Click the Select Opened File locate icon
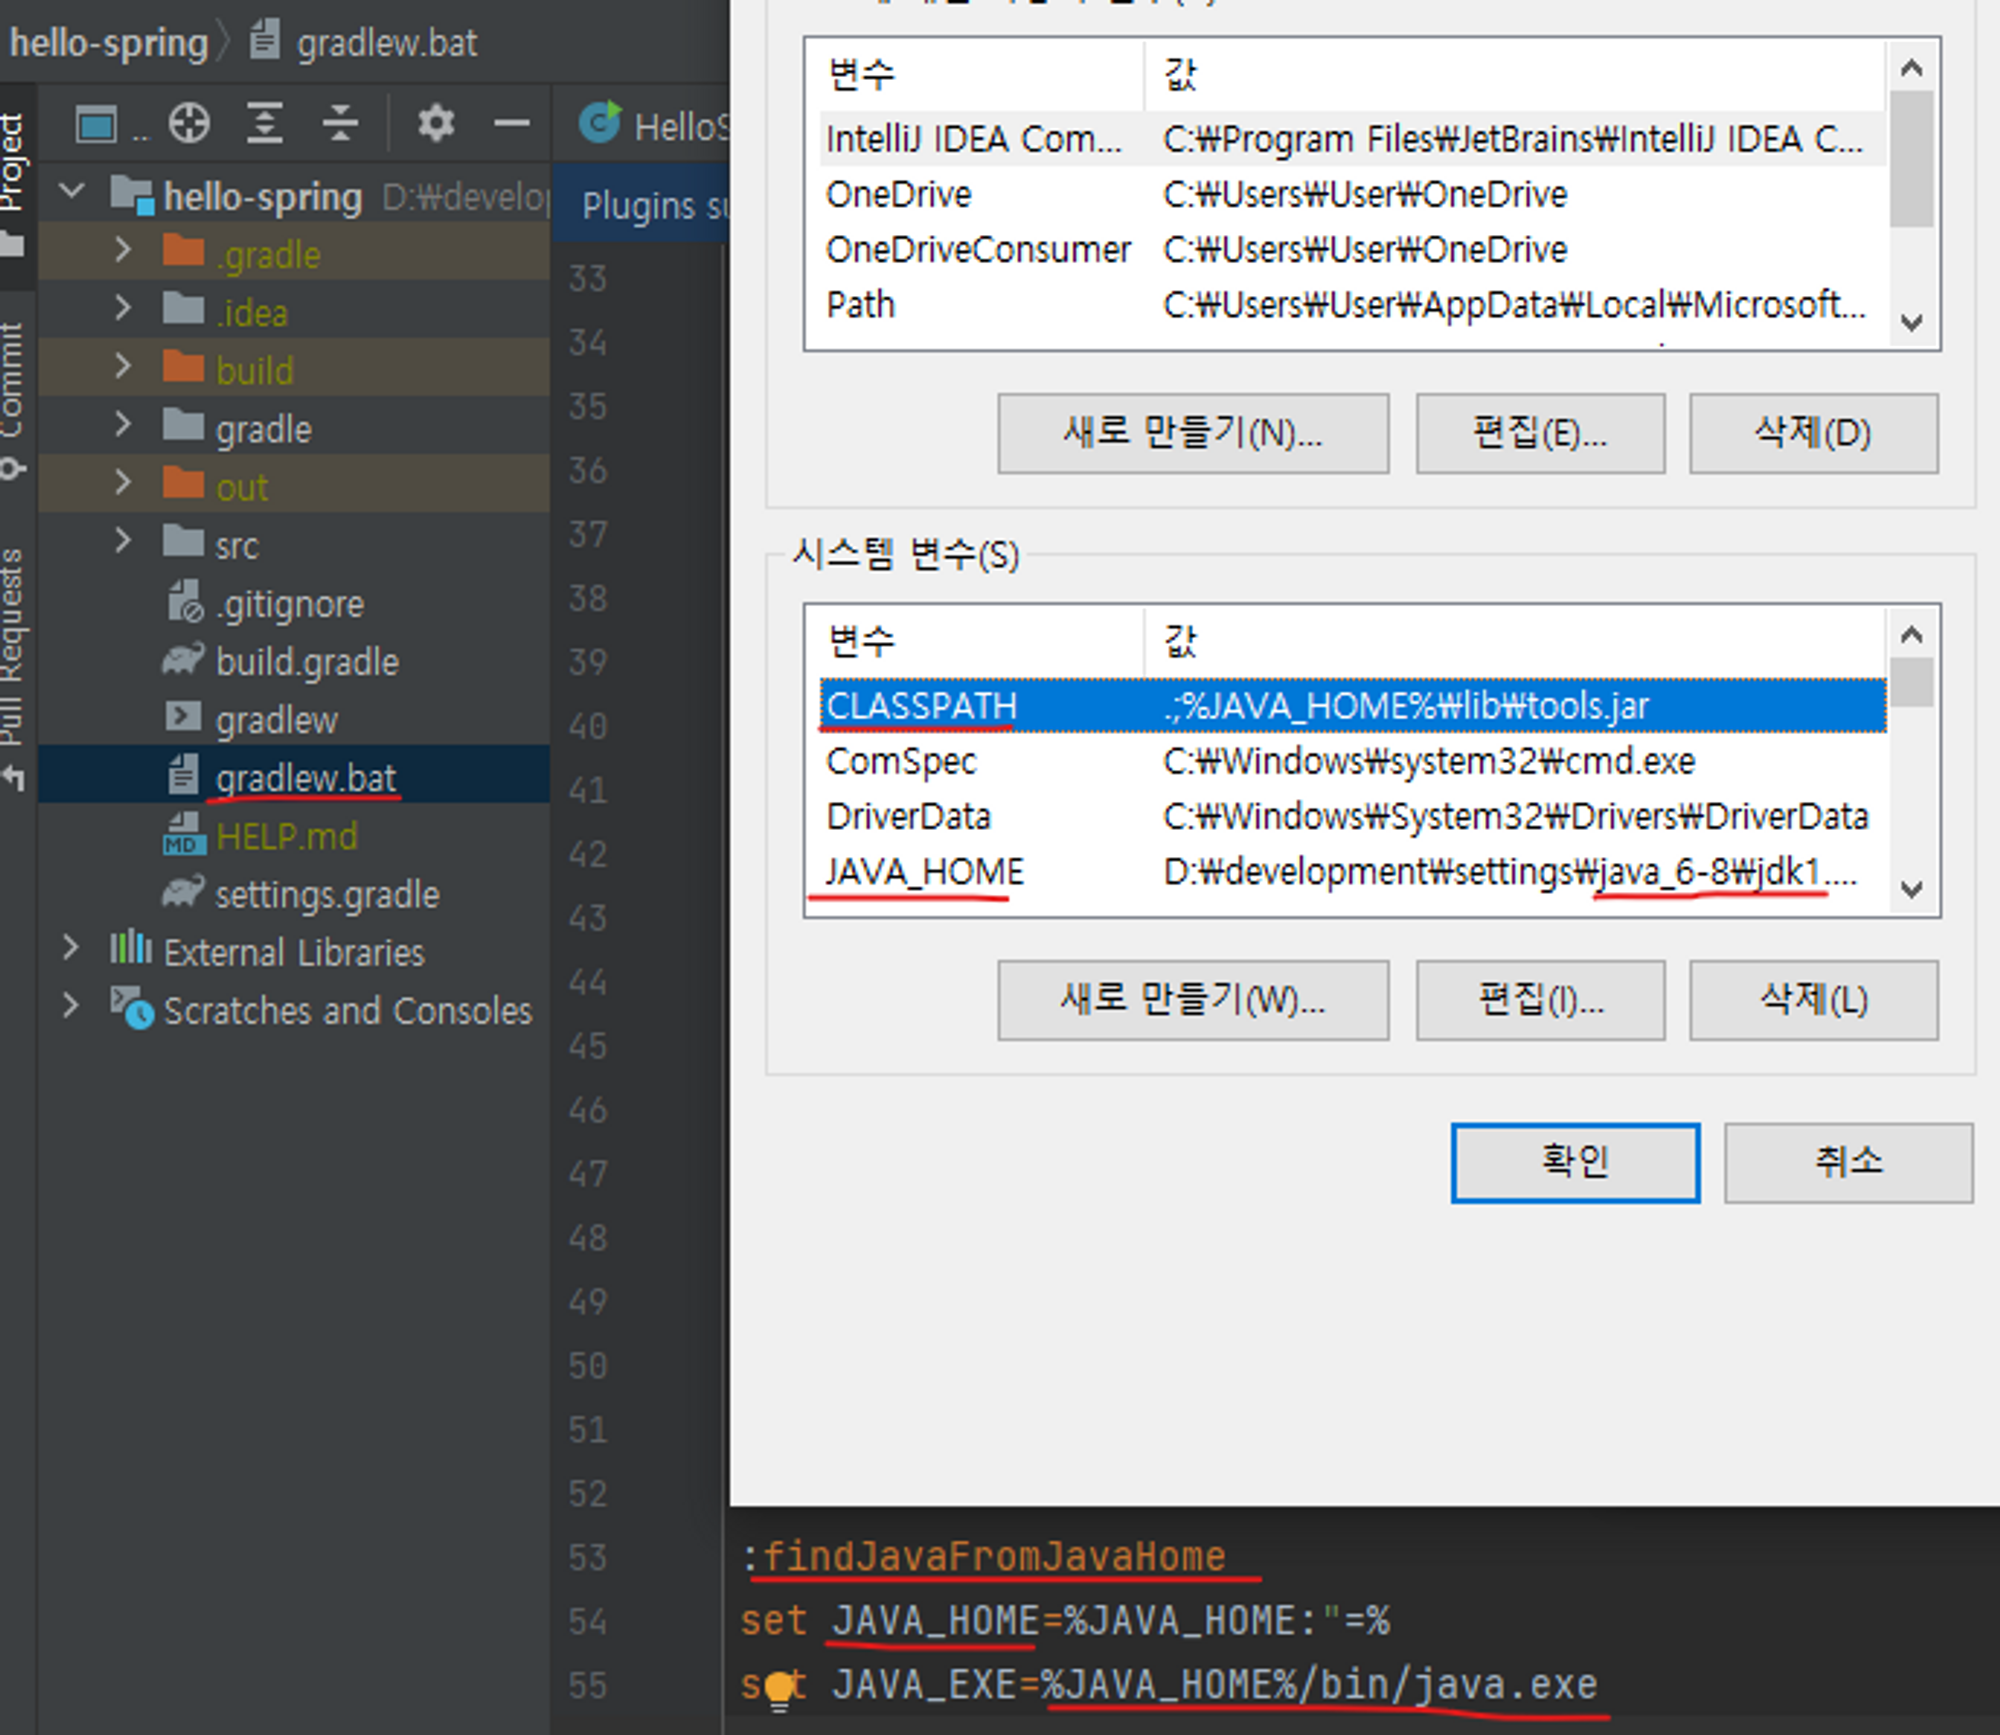This screenshot has width=2000, height=1735. (x=189, y=124)
